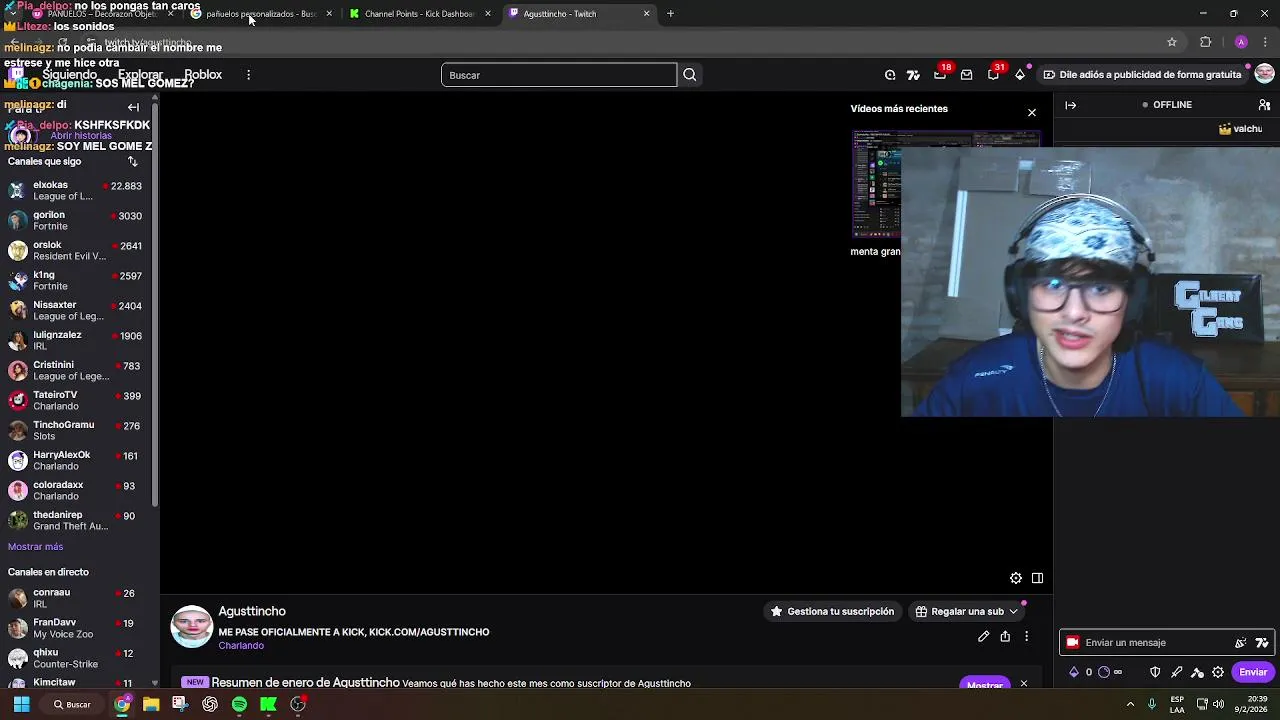Screen dimensions: 1280x720
Task: Dismiss the Resumen de enero banner
Action: pos(1023,684)
